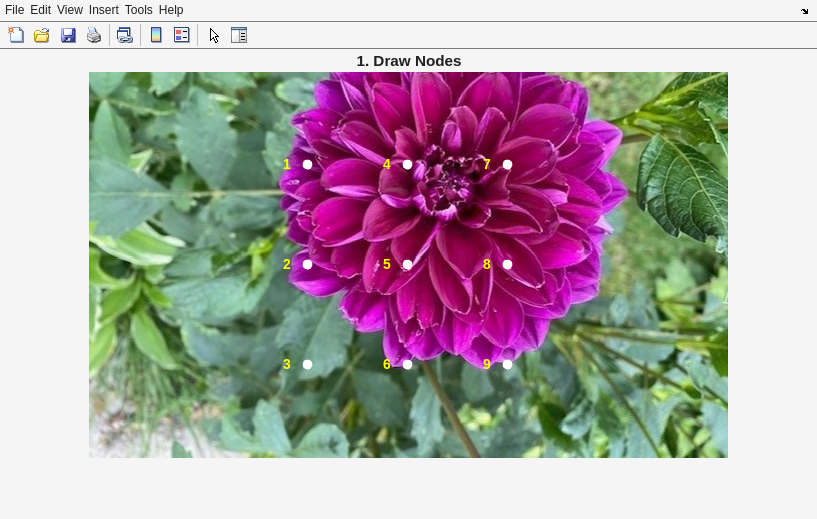Click white node 1 on the image
Screen dimensions: 817x519
click(307, 164)
